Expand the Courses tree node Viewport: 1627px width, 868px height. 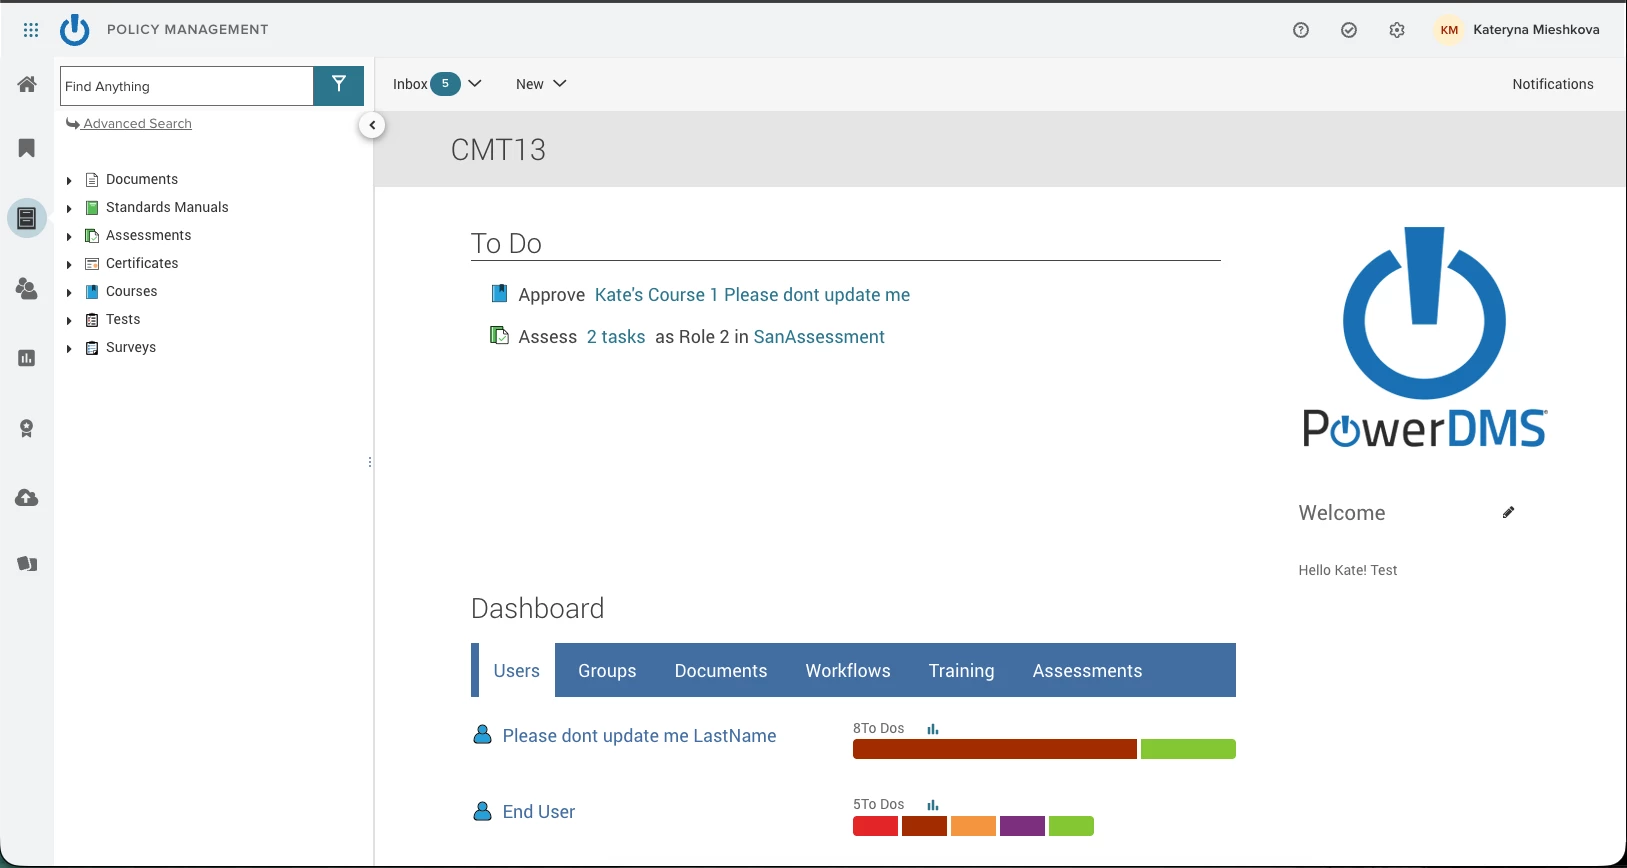coord(69,293)
